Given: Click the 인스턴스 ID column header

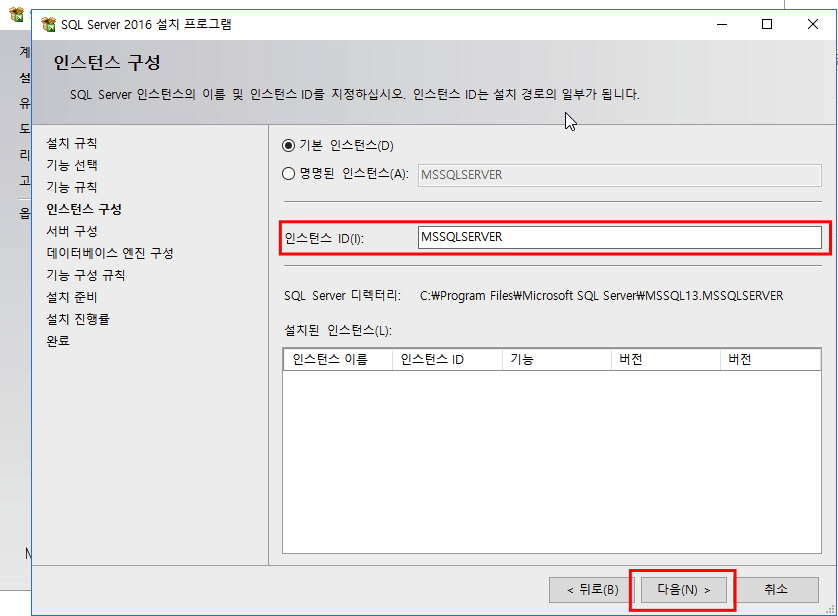Looking at the screenshot, I should point(447,360).
